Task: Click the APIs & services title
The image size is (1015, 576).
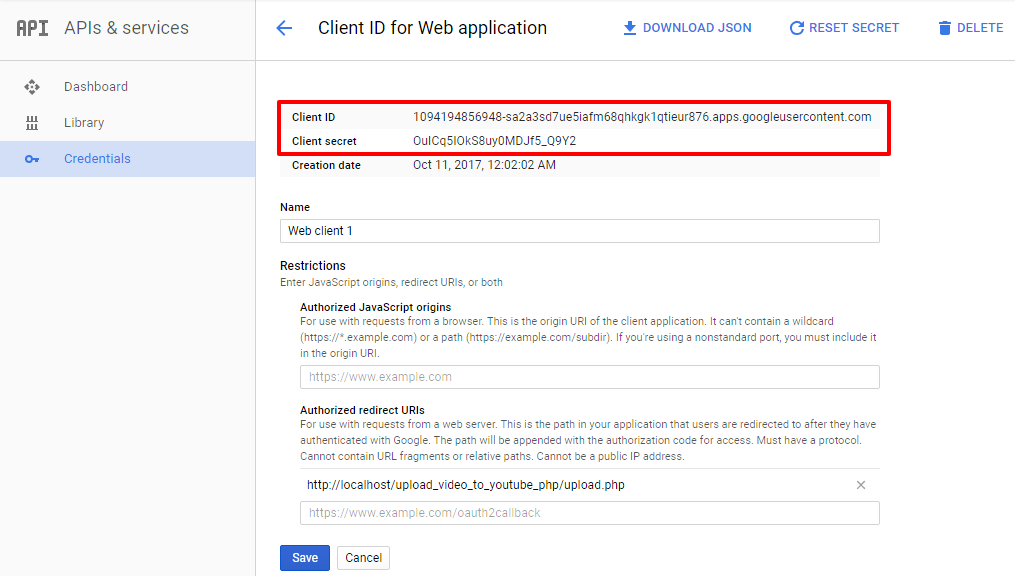Action: pos(126,28)
